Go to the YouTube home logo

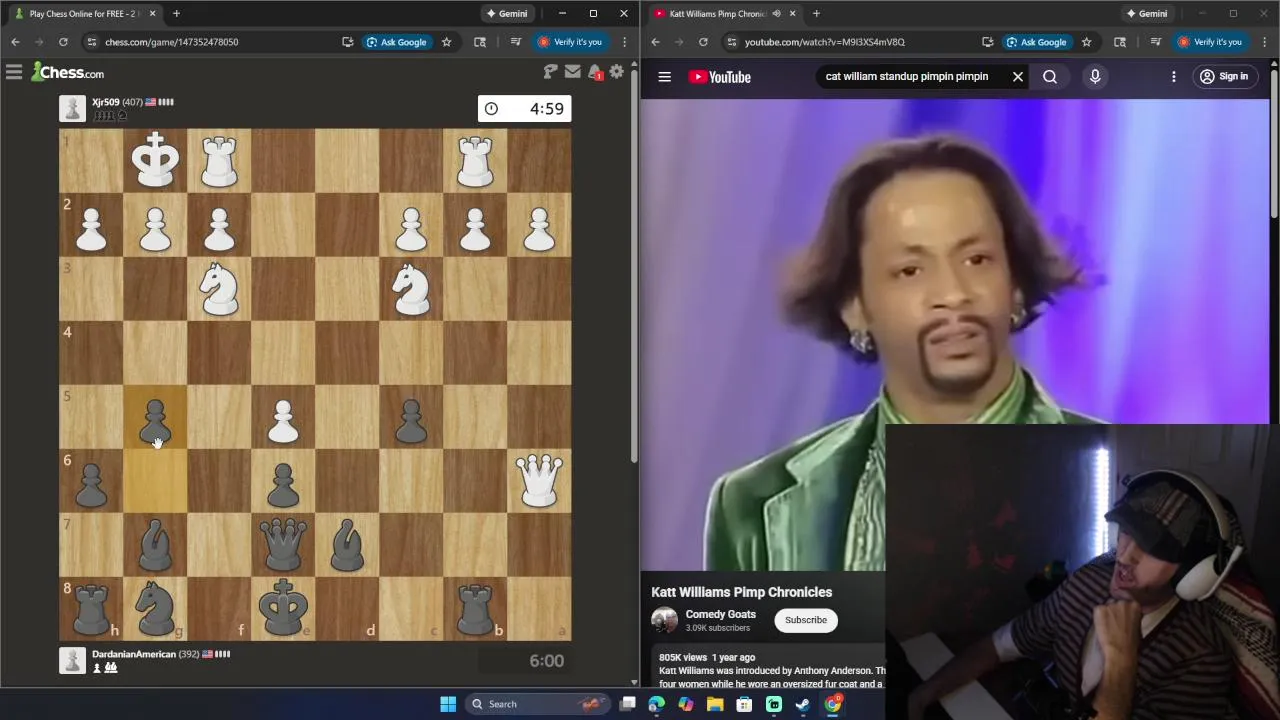point(720,77)
